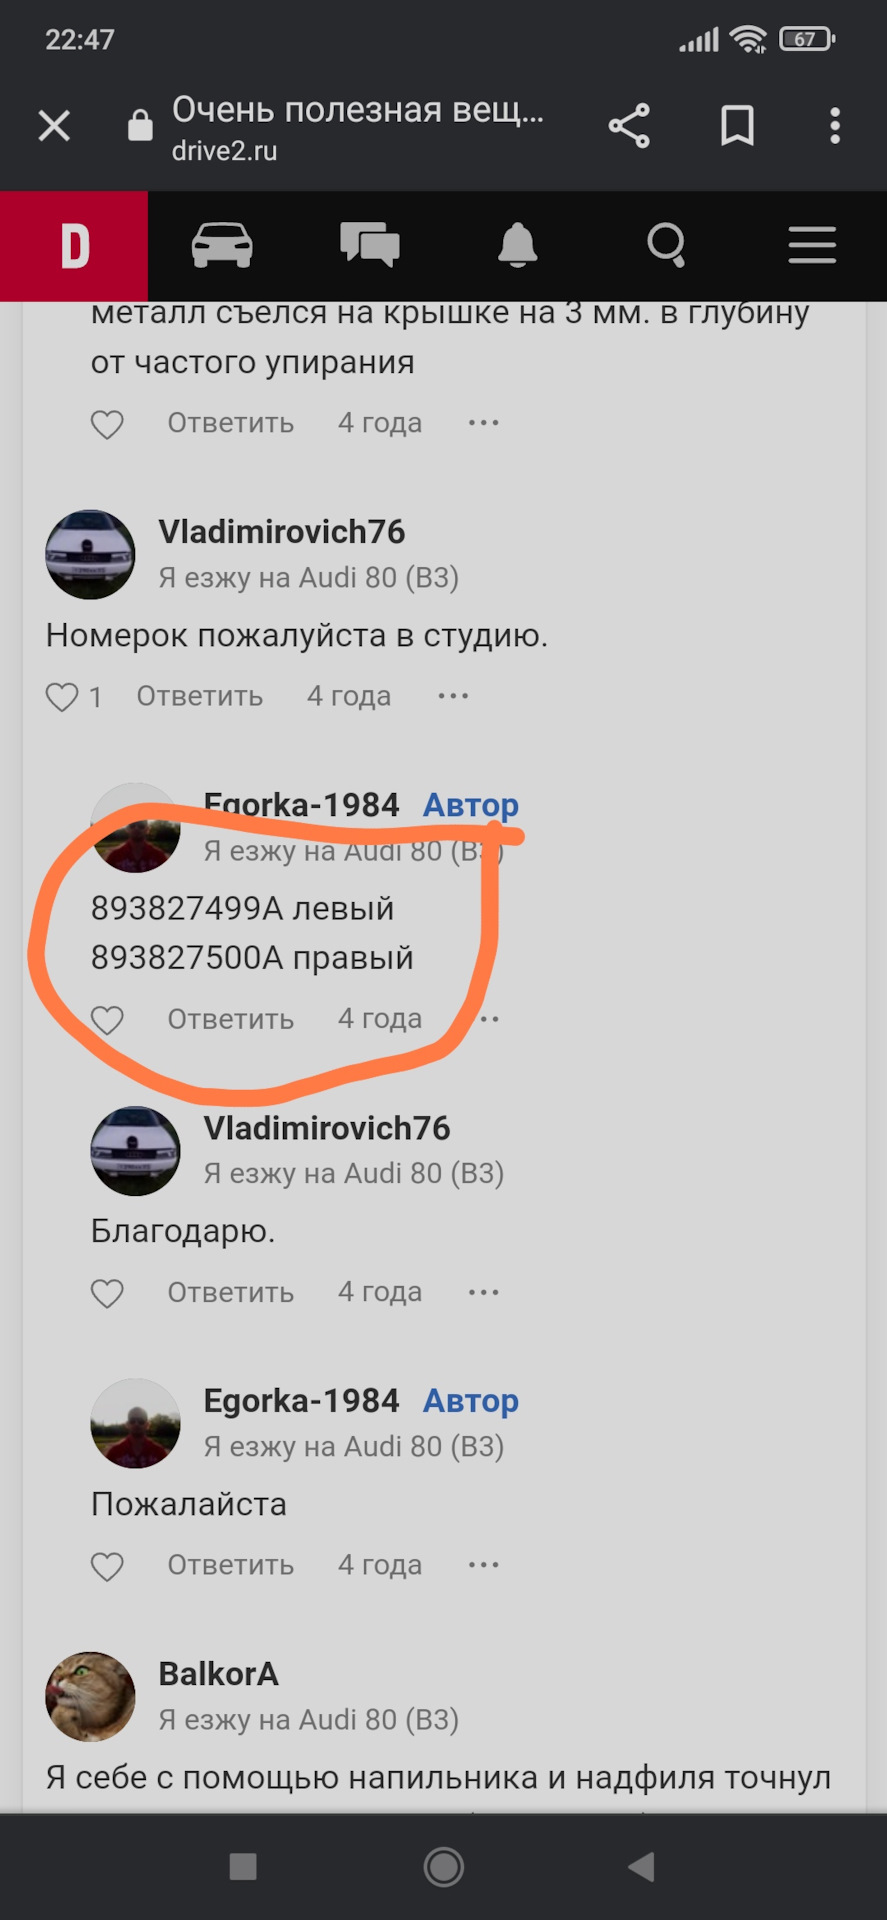
Task: Open the DRIVE2 home logo
Action: (74, 246)
